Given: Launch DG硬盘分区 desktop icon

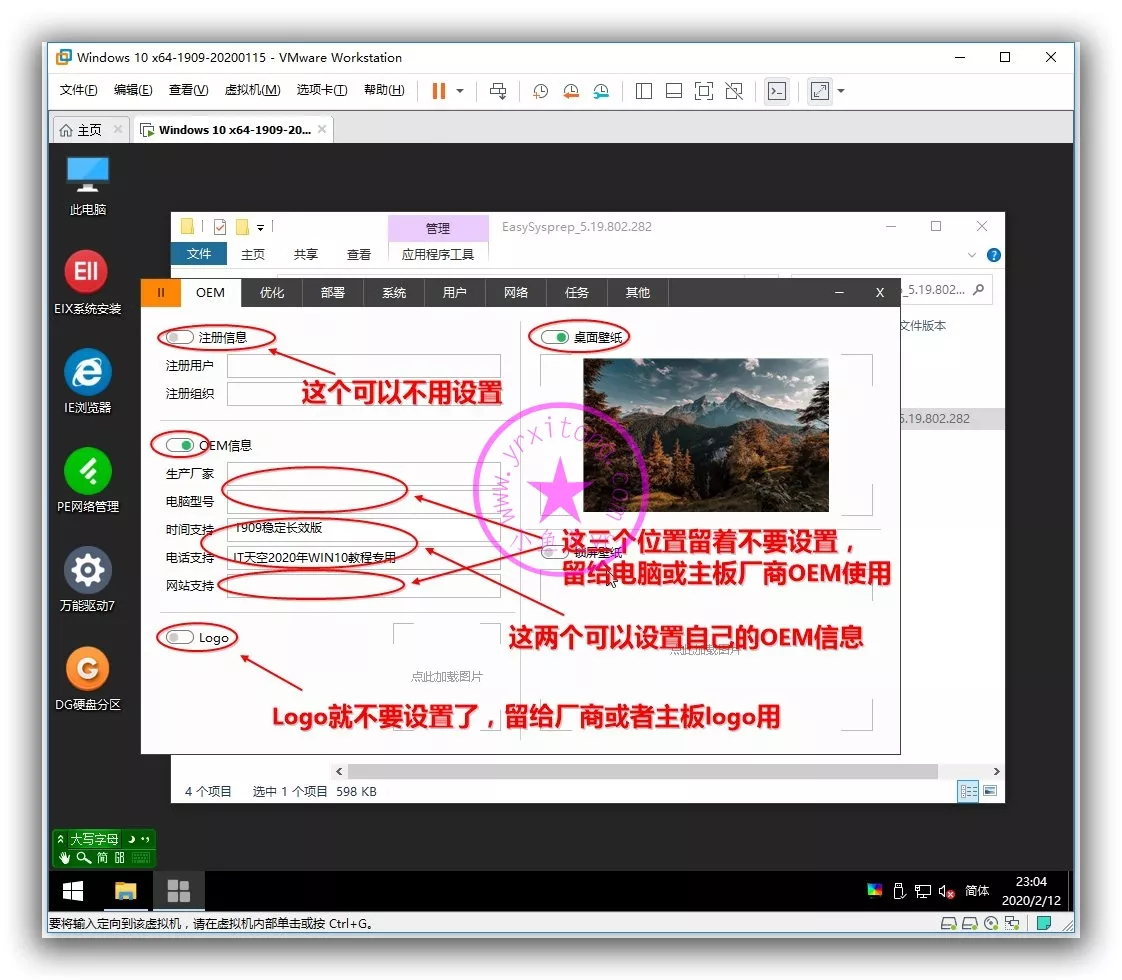Looking at the screenshot, I should point(88,669).
